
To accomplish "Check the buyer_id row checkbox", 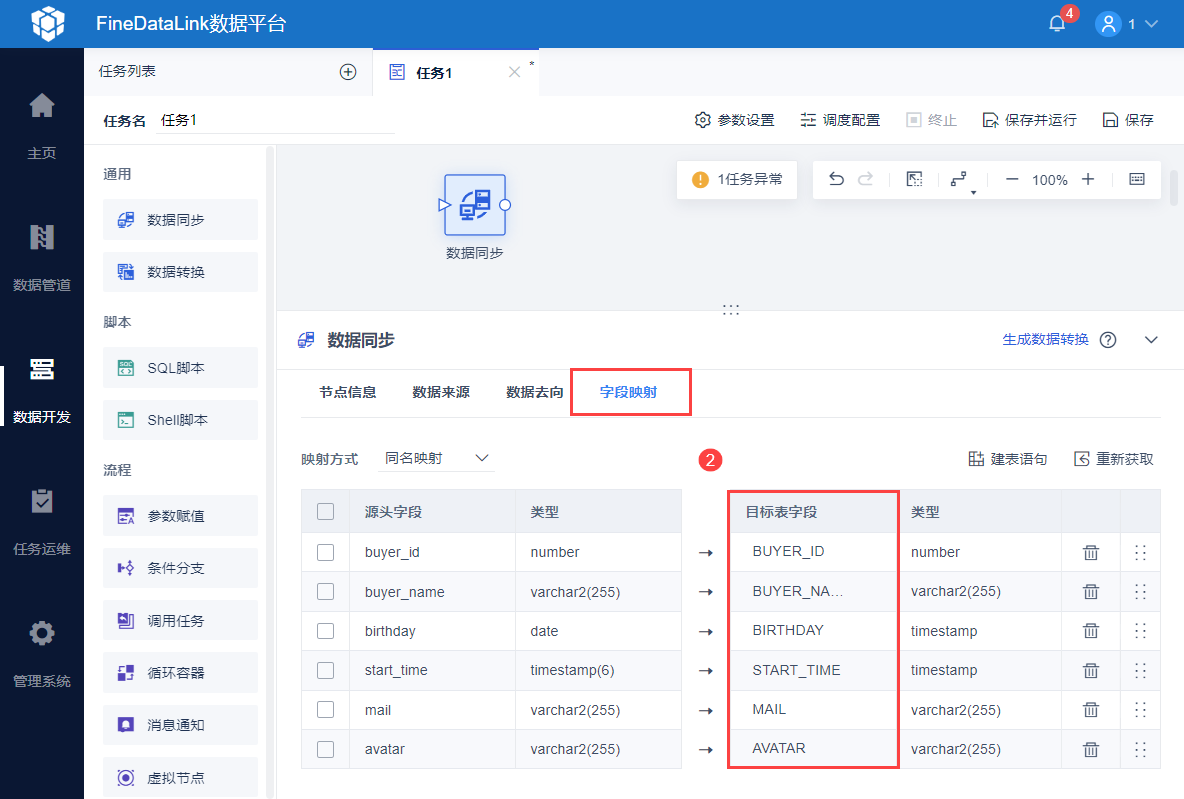I will click(325, 552).
